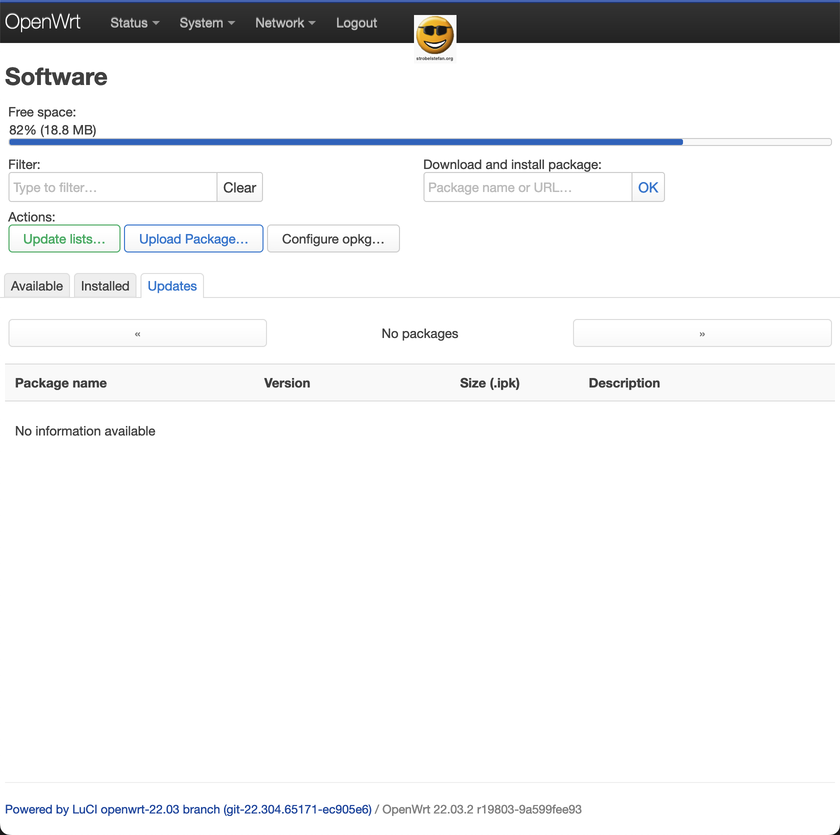840x835 pixels.
Task: Click the Package name or URL field
Action: click(527, 187)
